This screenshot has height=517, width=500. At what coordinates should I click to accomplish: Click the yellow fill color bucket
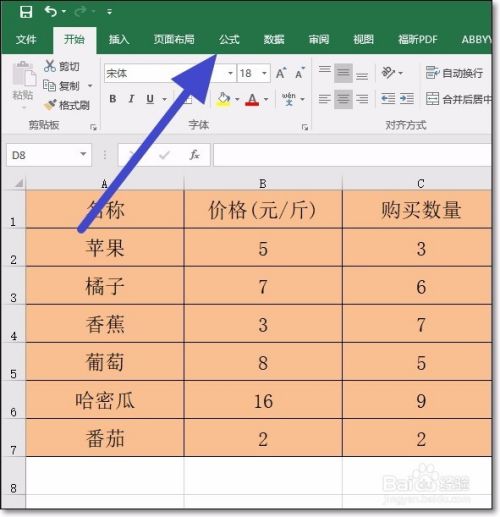[223, 99]
